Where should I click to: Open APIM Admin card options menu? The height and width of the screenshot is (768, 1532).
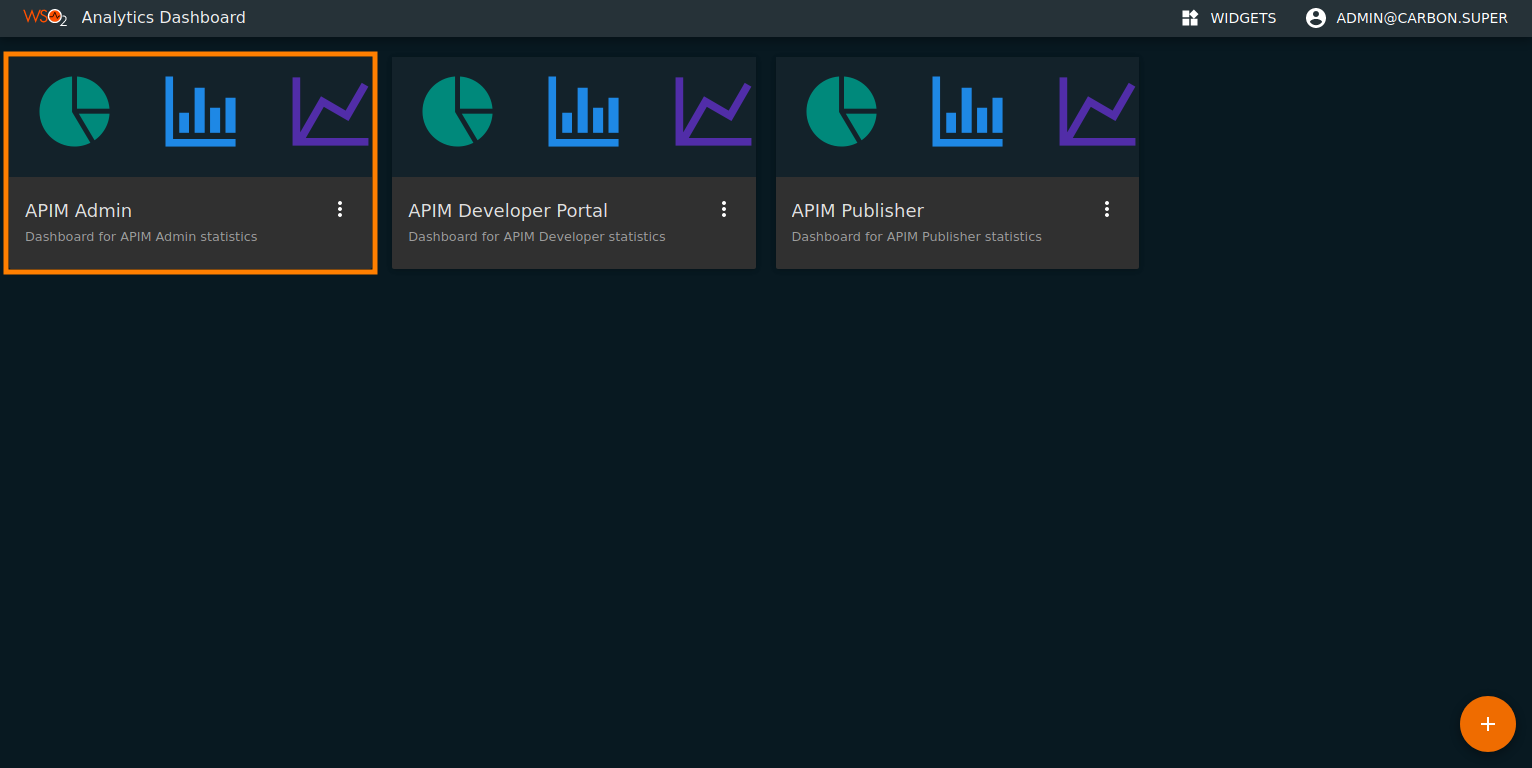[x=340, y=209]
